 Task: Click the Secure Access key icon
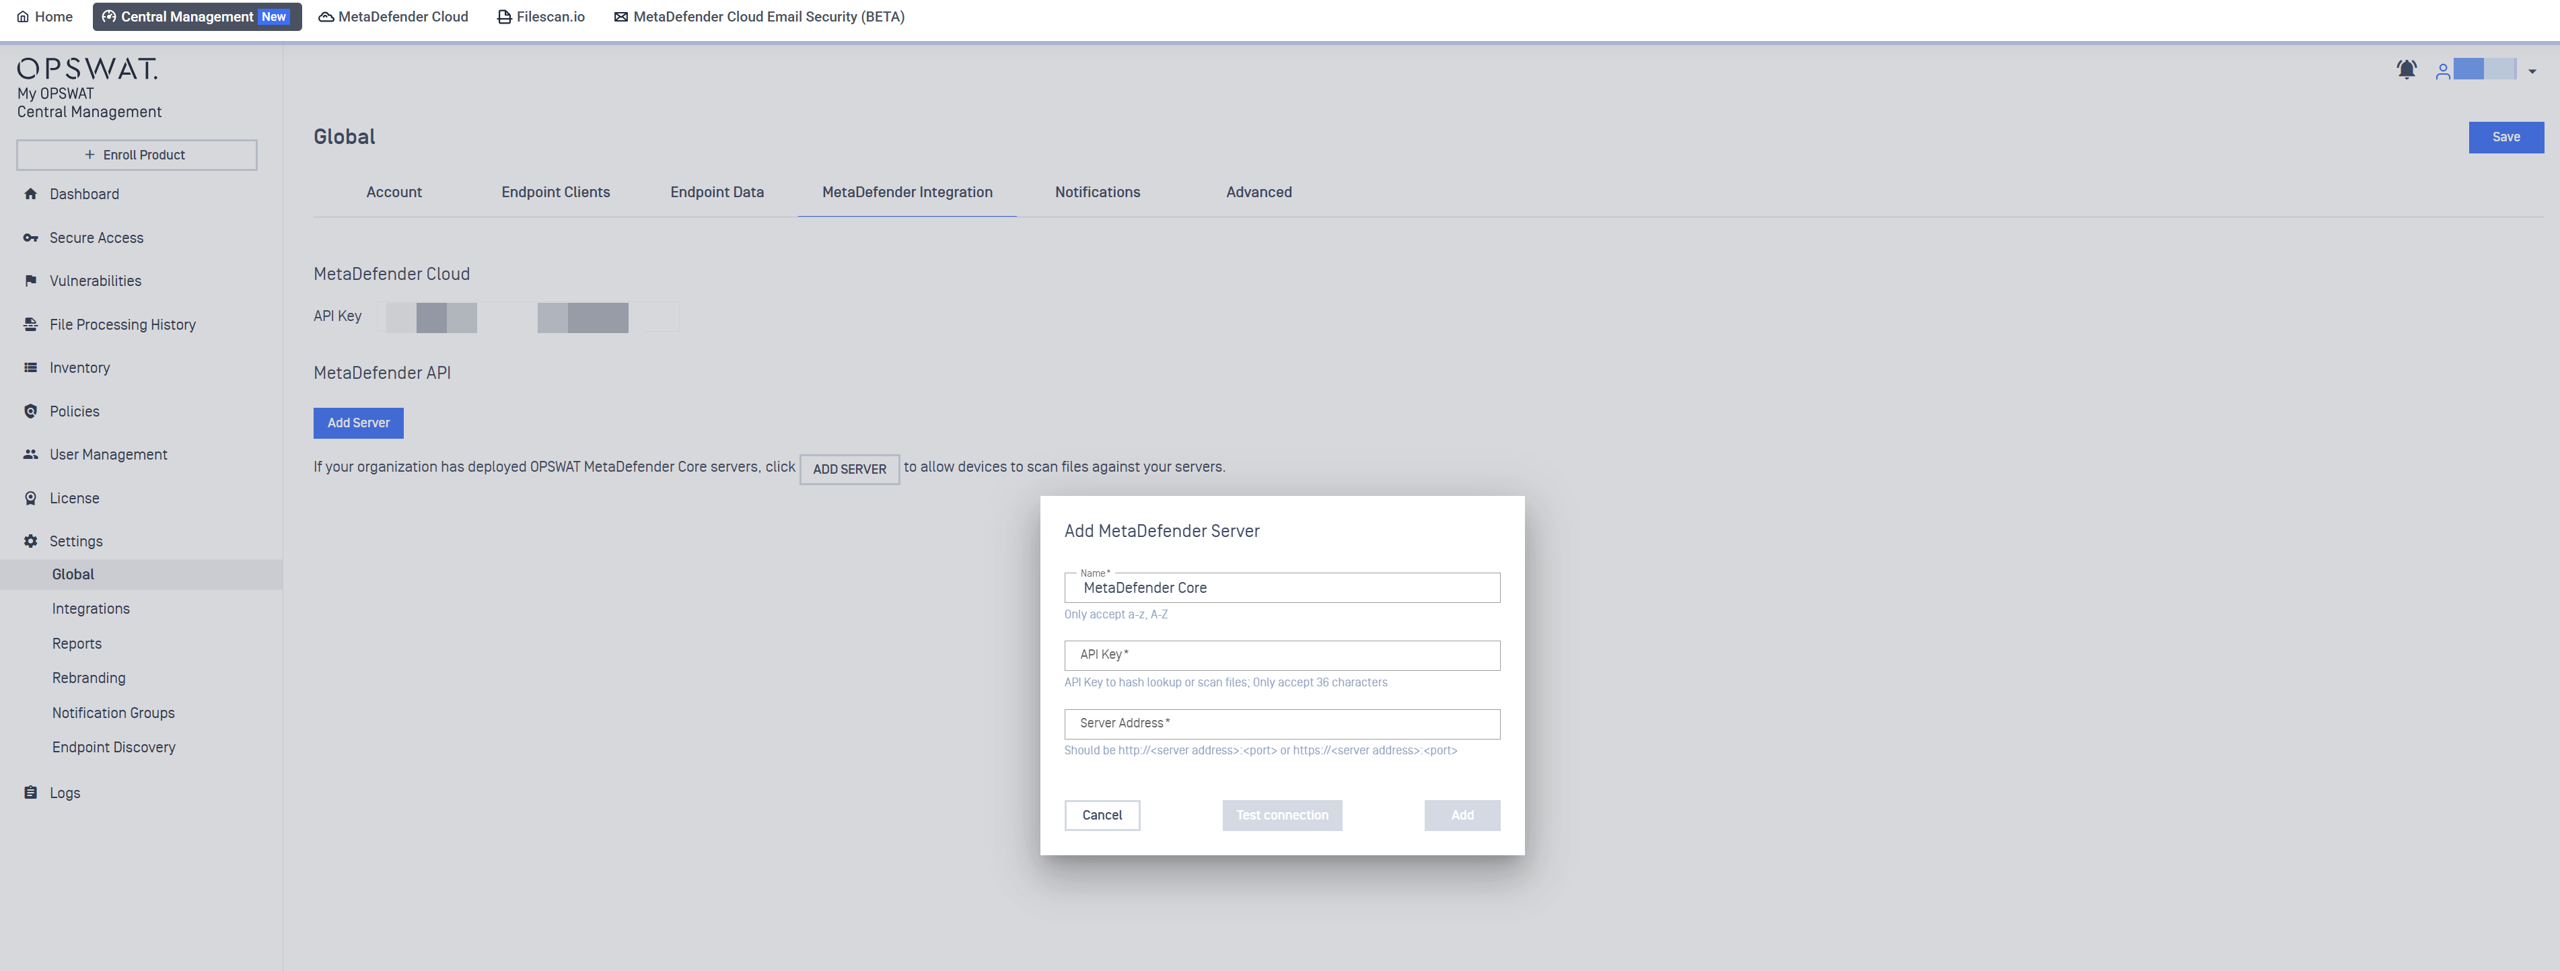[30, 238]
